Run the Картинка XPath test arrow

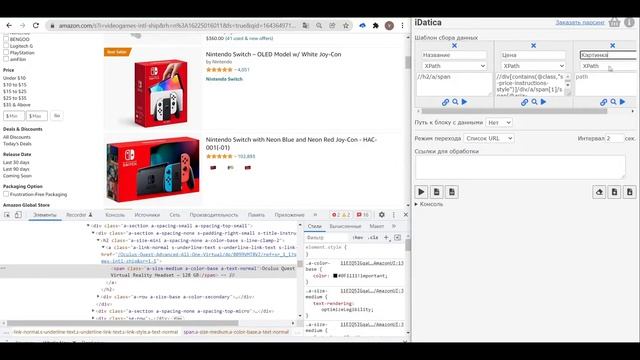click(x=622, y=102)
